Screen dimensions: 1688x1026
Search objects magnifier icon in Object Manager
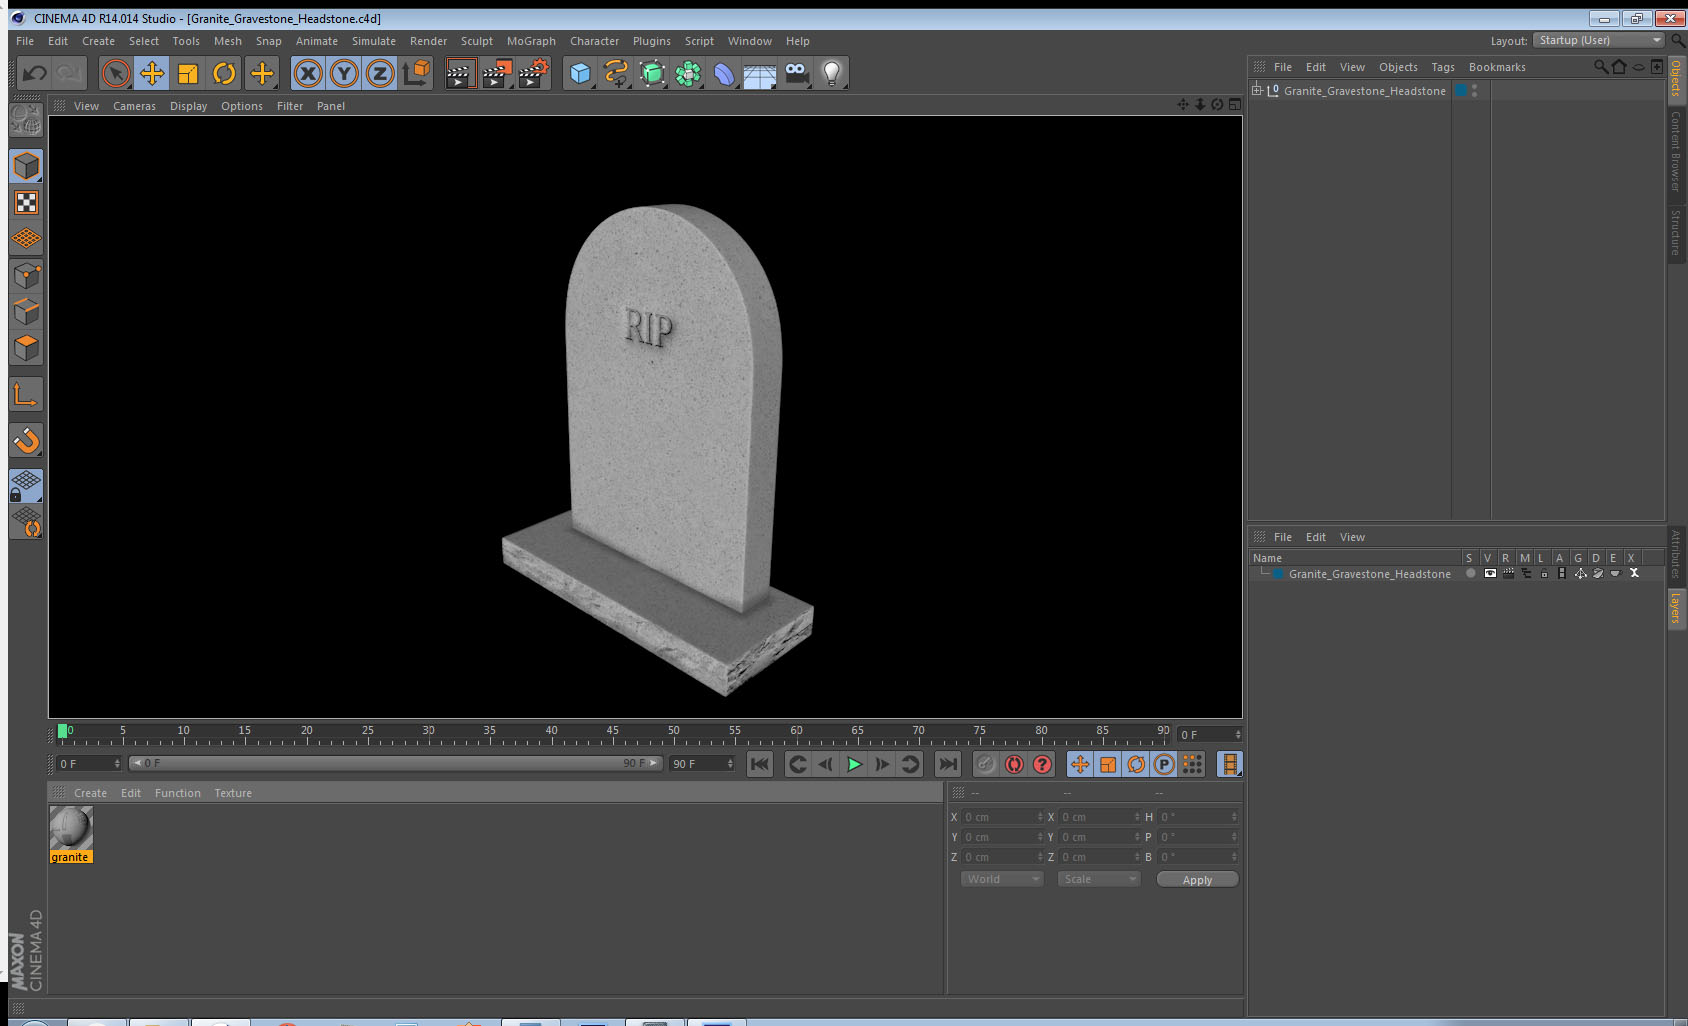(1600, 67)
